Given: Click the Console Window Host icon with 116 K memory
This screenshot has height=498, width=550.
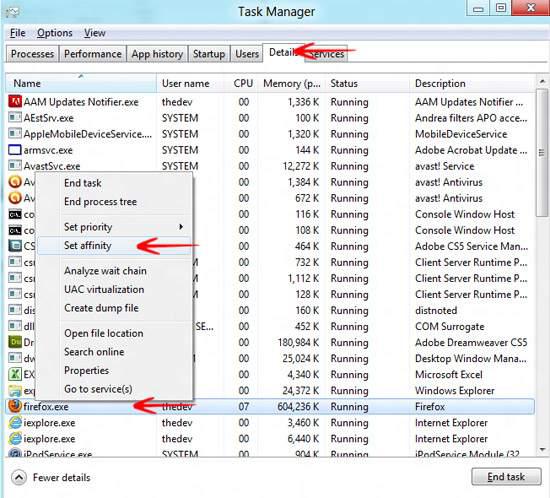Looking at the screenshot, I should tap(15, 214).
